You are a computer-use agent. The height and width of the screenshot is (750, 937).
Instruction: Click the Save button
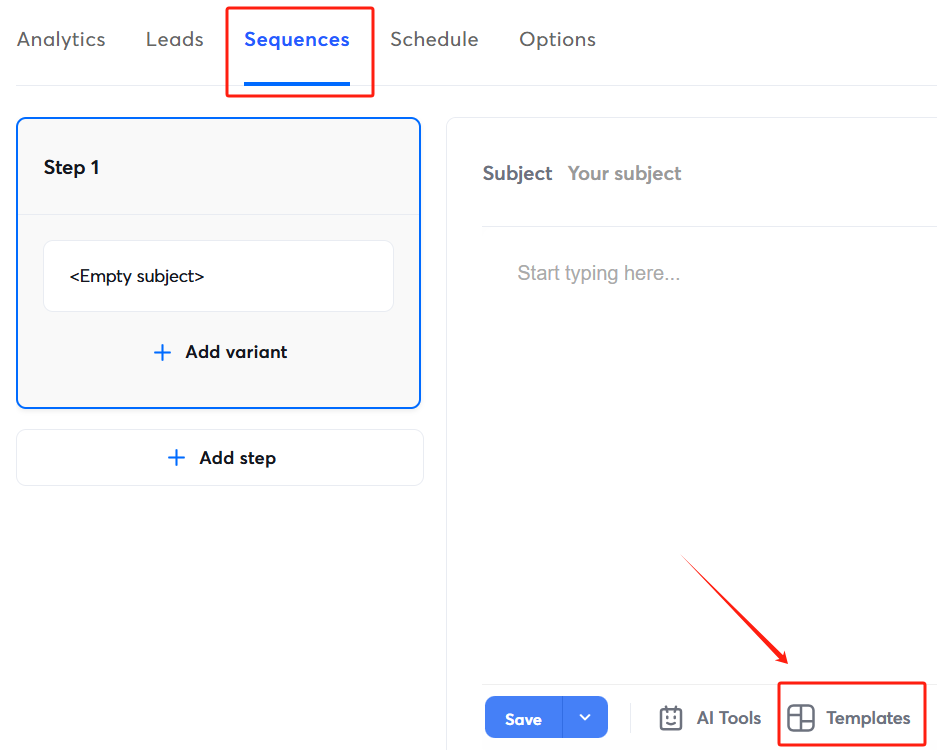[x=523, y=717]
